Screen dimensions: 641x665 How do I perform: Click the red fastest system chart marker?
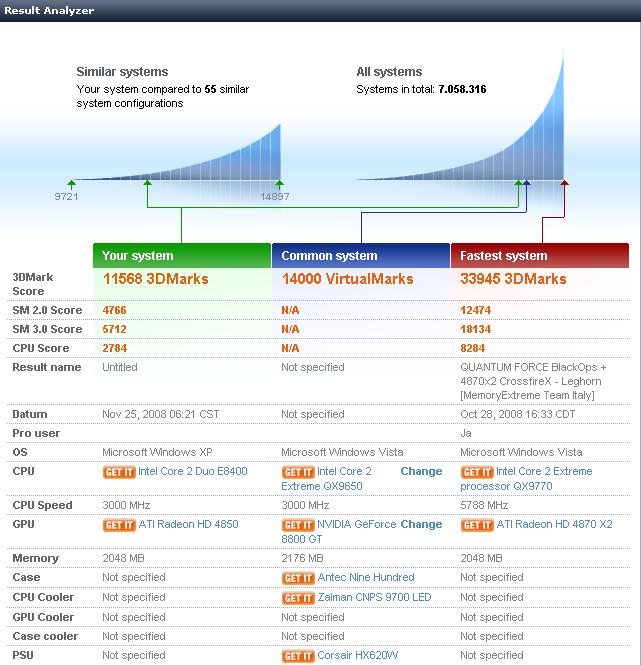[564, 183]
